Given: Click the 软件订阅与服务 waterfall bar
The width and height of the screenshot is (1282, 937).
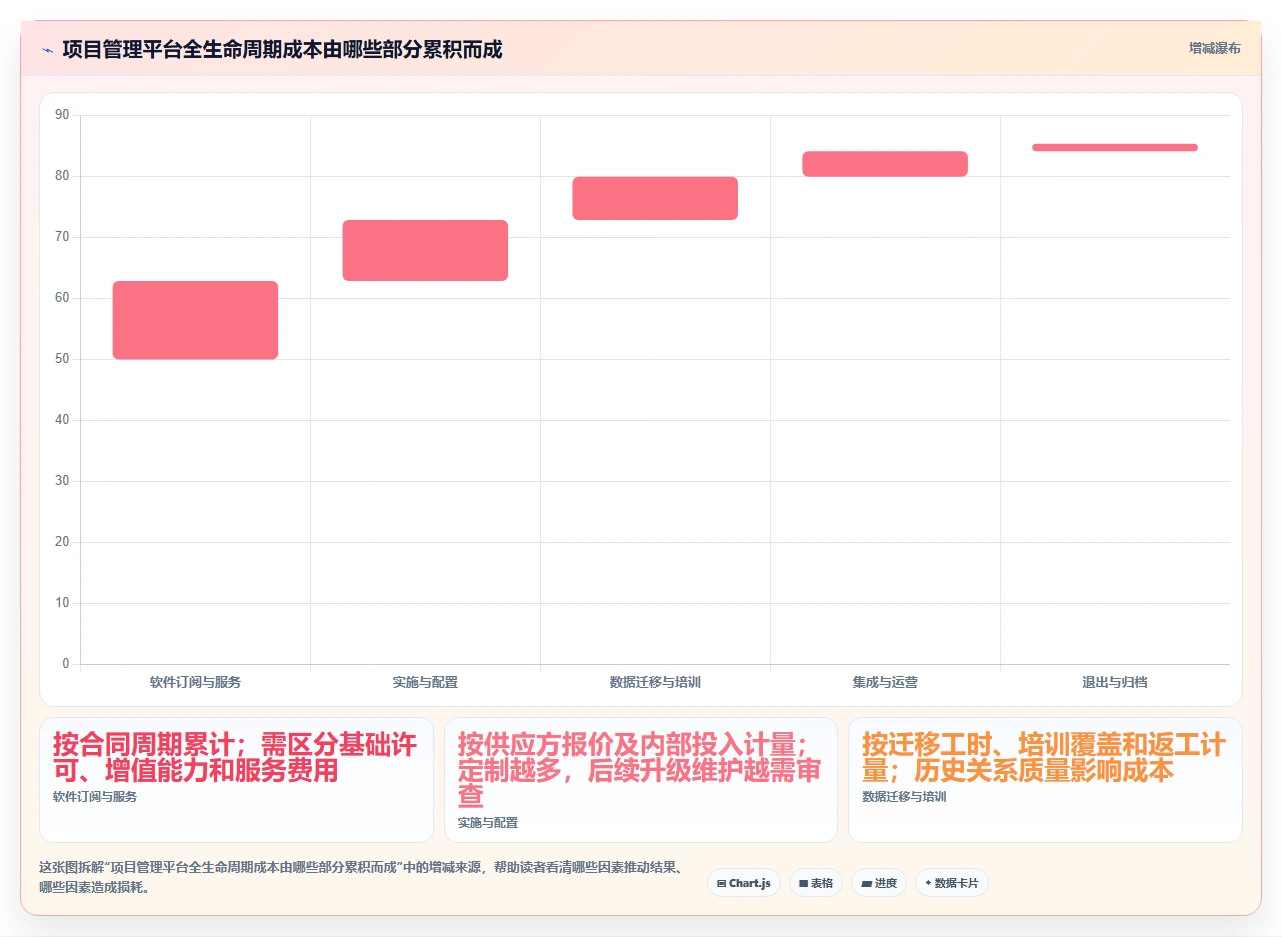Looking at the screenshot, I should point(195,320).
